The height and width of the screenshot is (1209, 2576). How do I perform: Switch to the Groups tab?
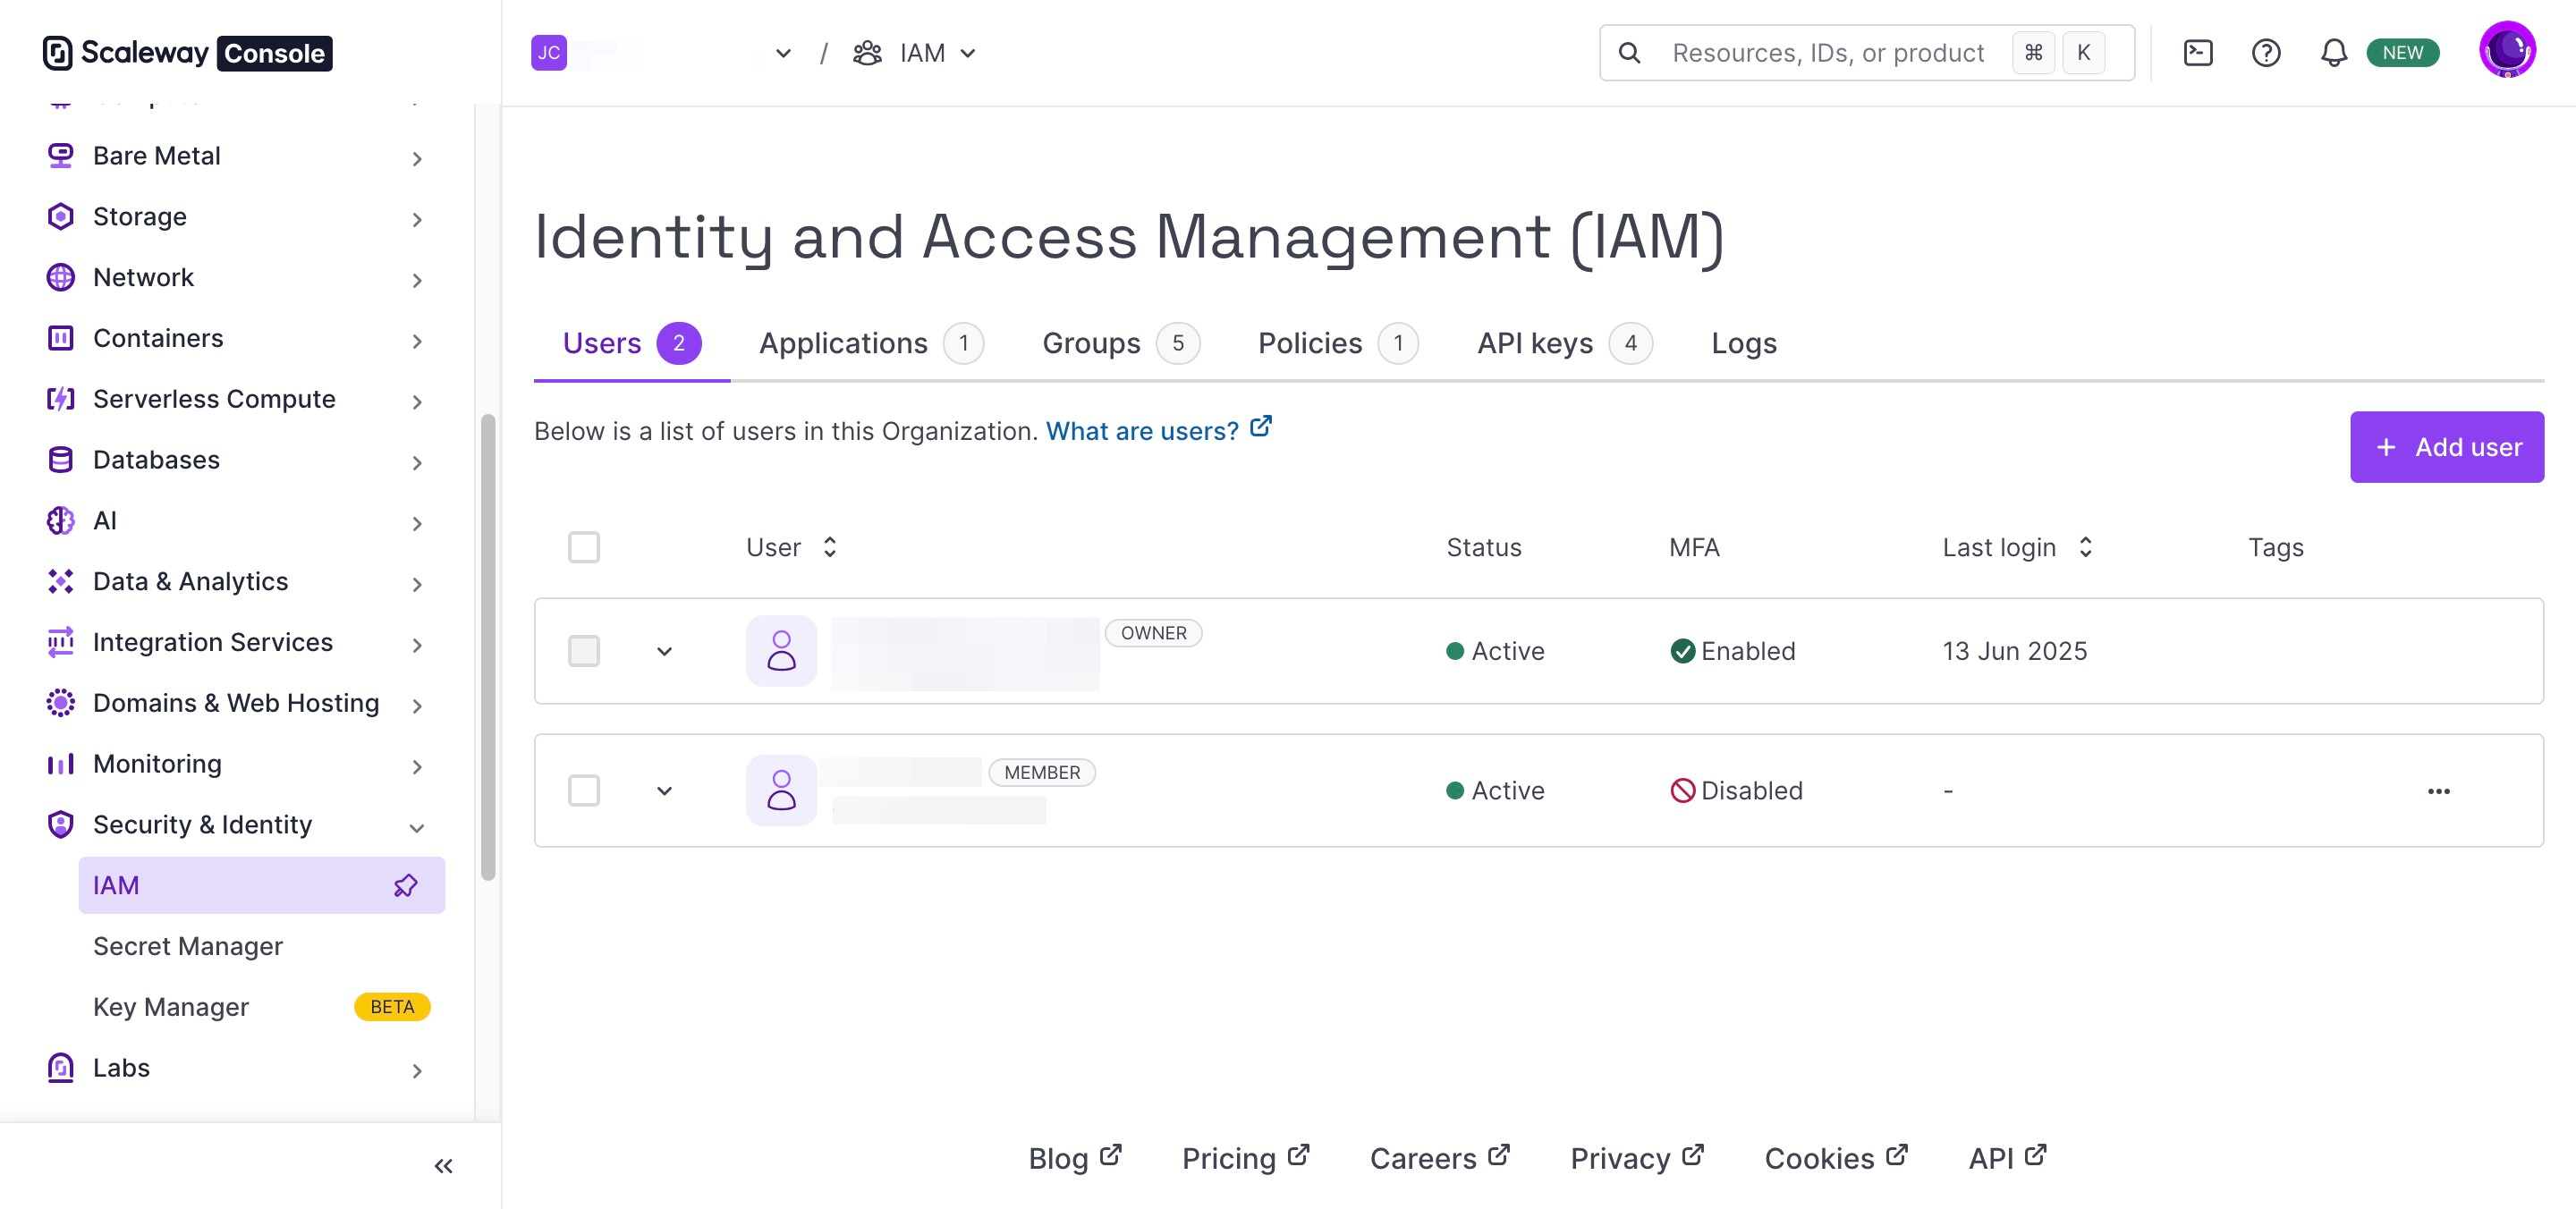click(x=1120, y=343)
